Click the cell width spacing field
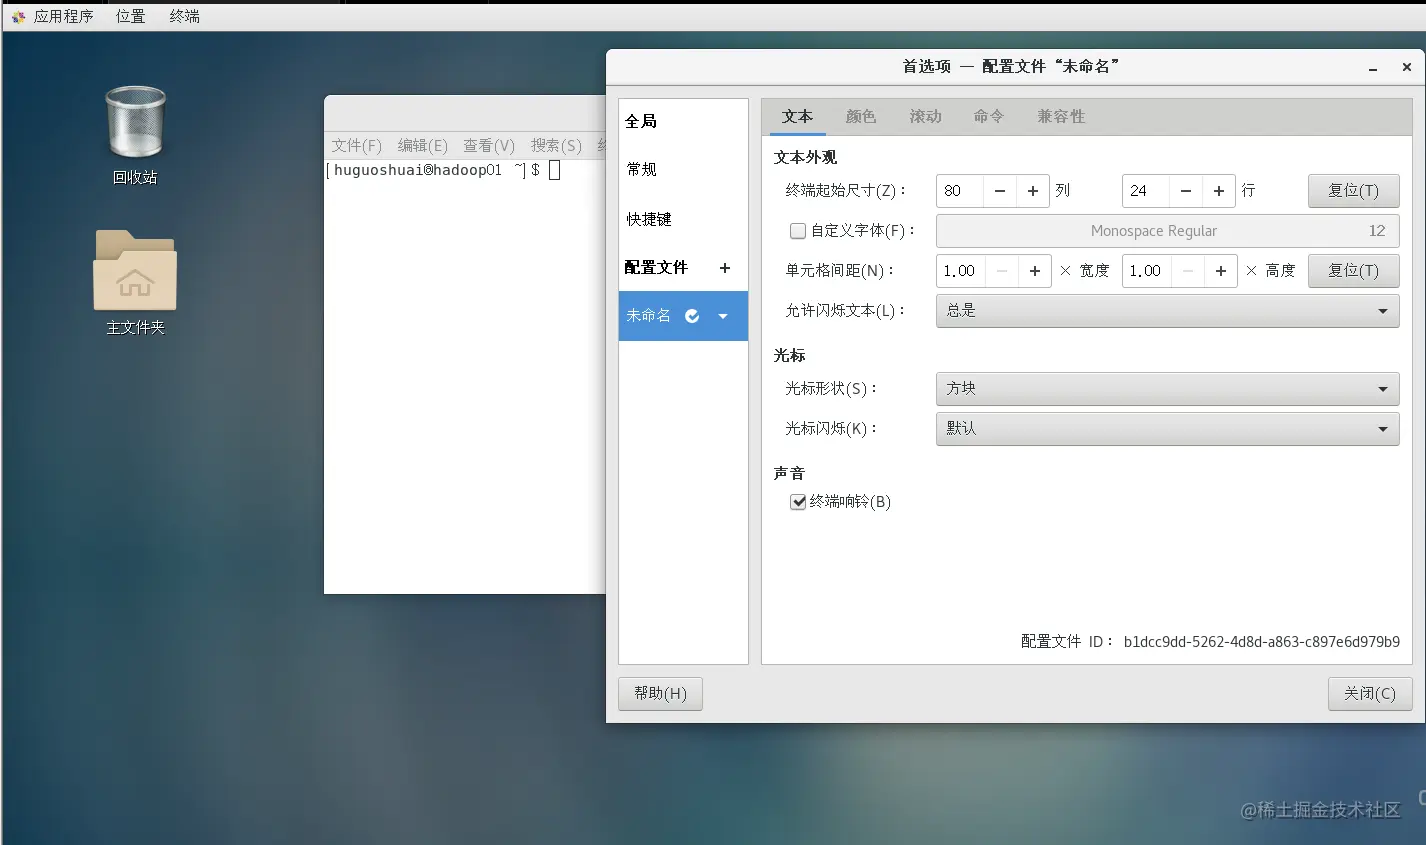The width and height of the screenshot is (1426, 845). [x=961, y=271]
